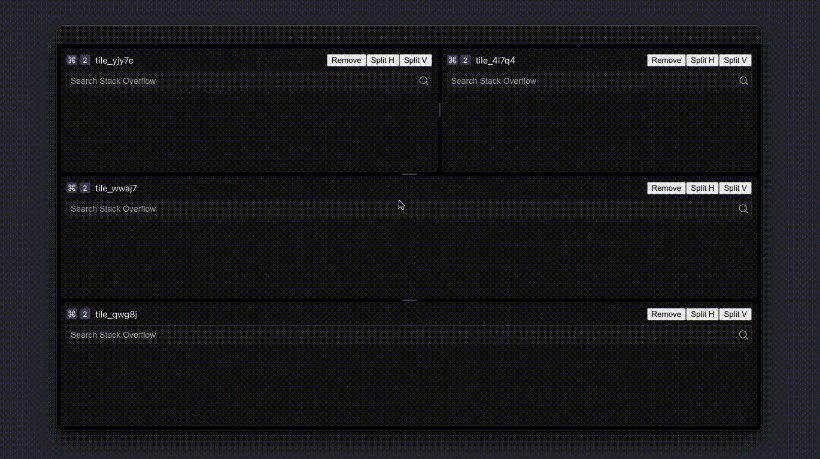Image resolution: width=820 pixels, height=459 pixels.
Task: Click the command key icon beside tile_4l7q4
Action: pos(452,60)
